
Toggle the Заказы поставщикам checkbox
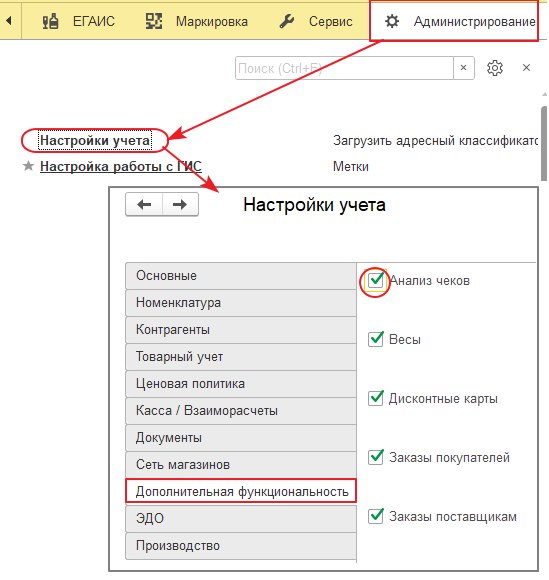tap(375, 516)
